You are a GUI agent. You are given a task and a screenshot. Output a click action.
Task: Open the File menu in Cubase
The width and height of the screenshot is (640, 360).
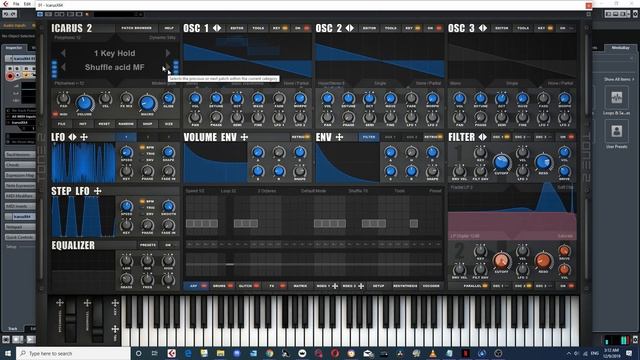click(16, 4)
